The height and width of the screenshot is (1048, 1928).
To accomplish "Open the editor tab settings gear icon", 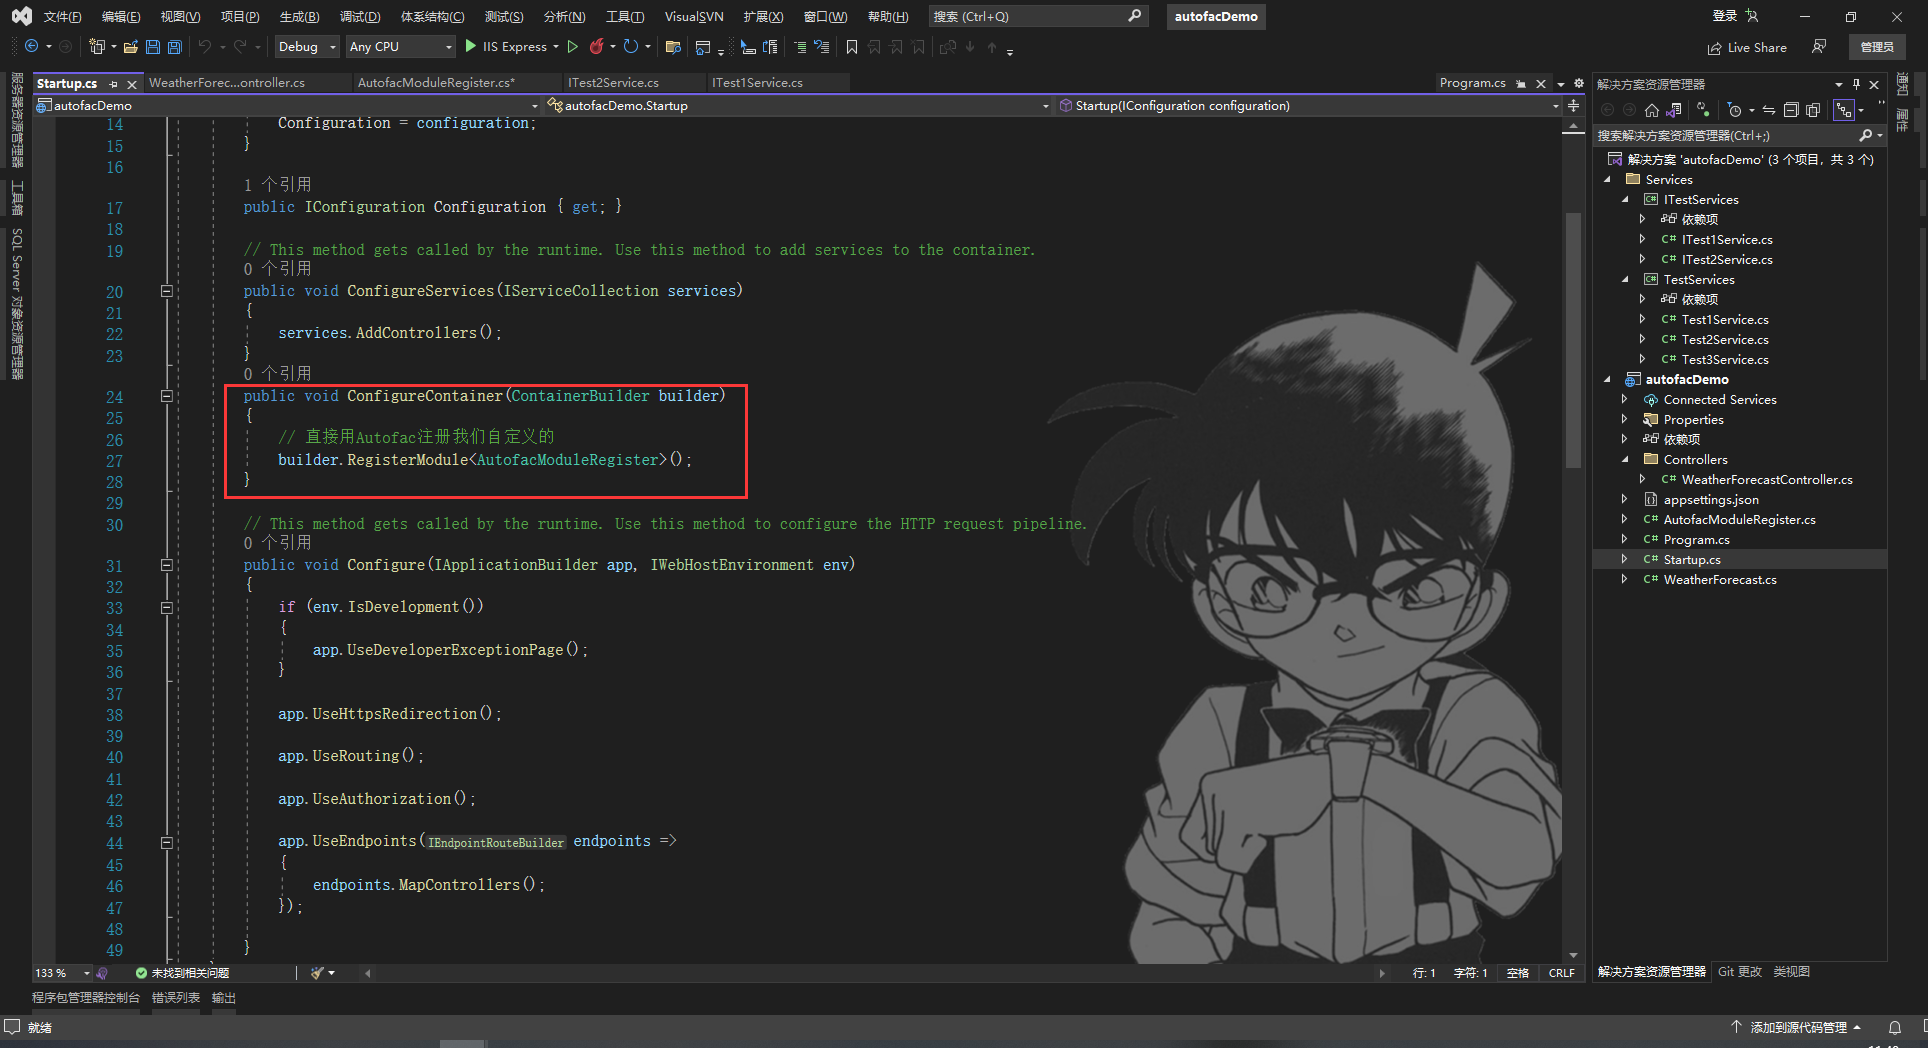I will [1579, 83].
